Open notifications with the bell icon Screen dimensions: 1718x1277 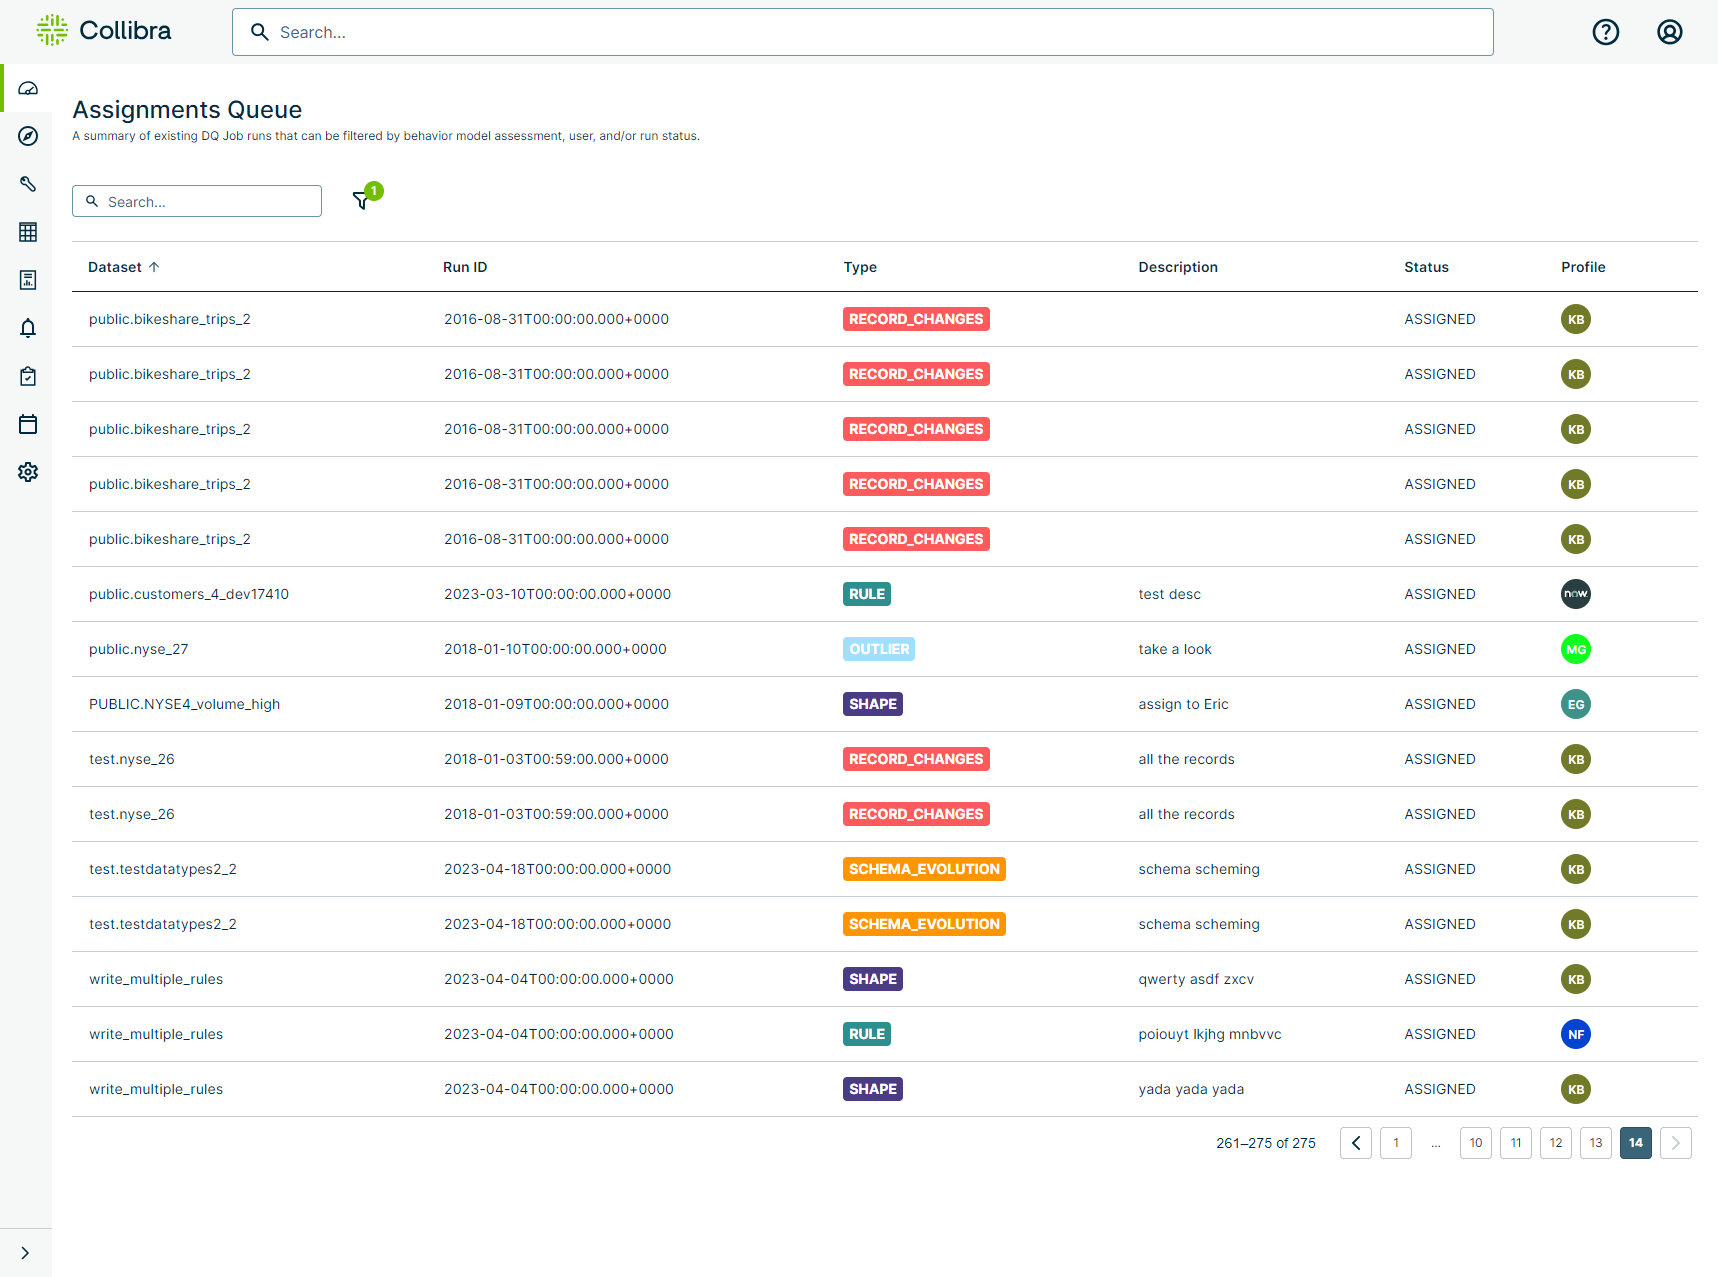click(x=27, y=328)
